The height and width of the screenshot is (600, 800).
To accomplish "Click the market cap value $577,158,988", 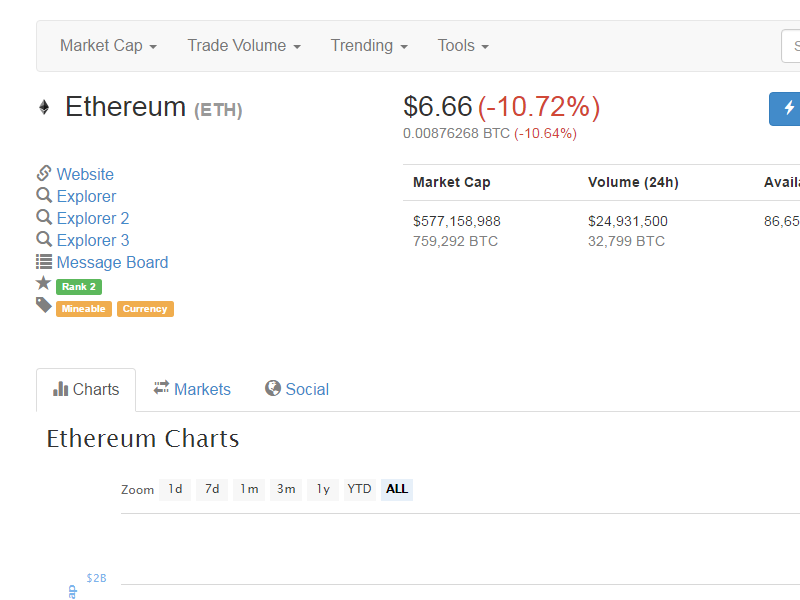I will 457,221.
